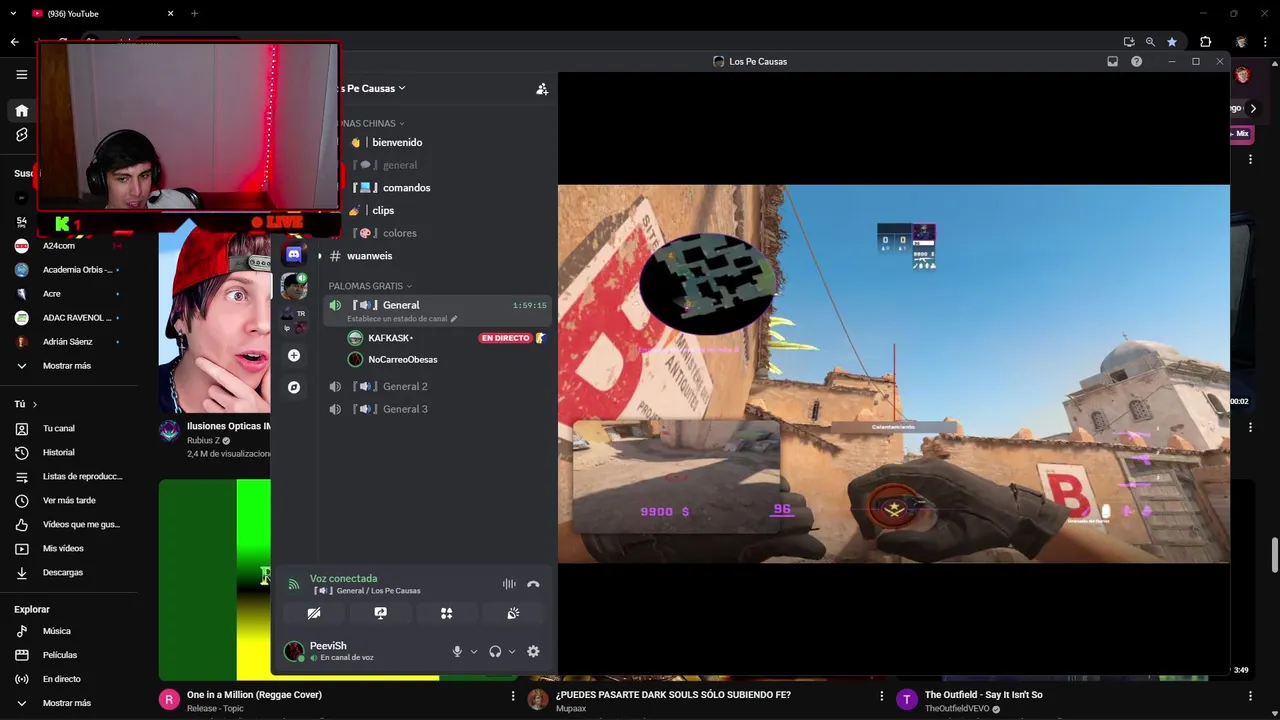Viewport: 1280px width, 720px height.
Task: Open Discord help question mark icon
Action: 1136,62
